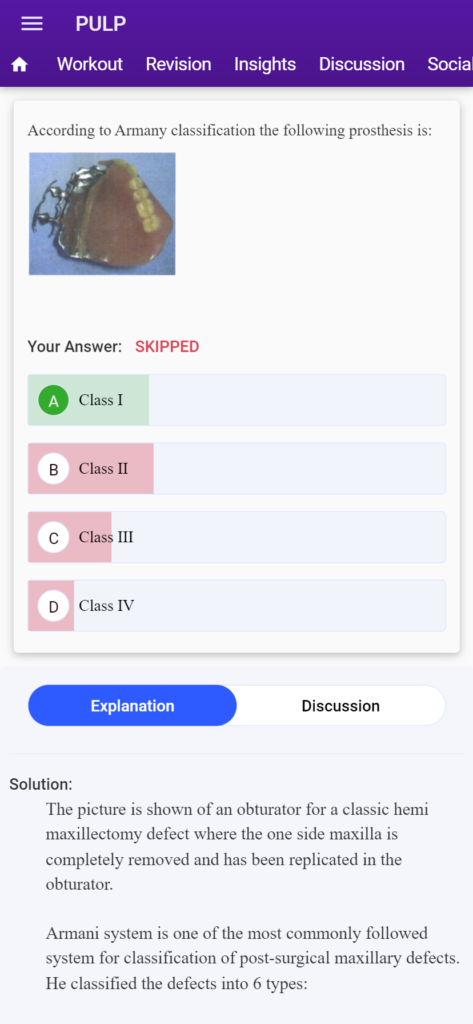
Task: Open the Social tab
Action: pyautogui.click(x=450, y=64)
